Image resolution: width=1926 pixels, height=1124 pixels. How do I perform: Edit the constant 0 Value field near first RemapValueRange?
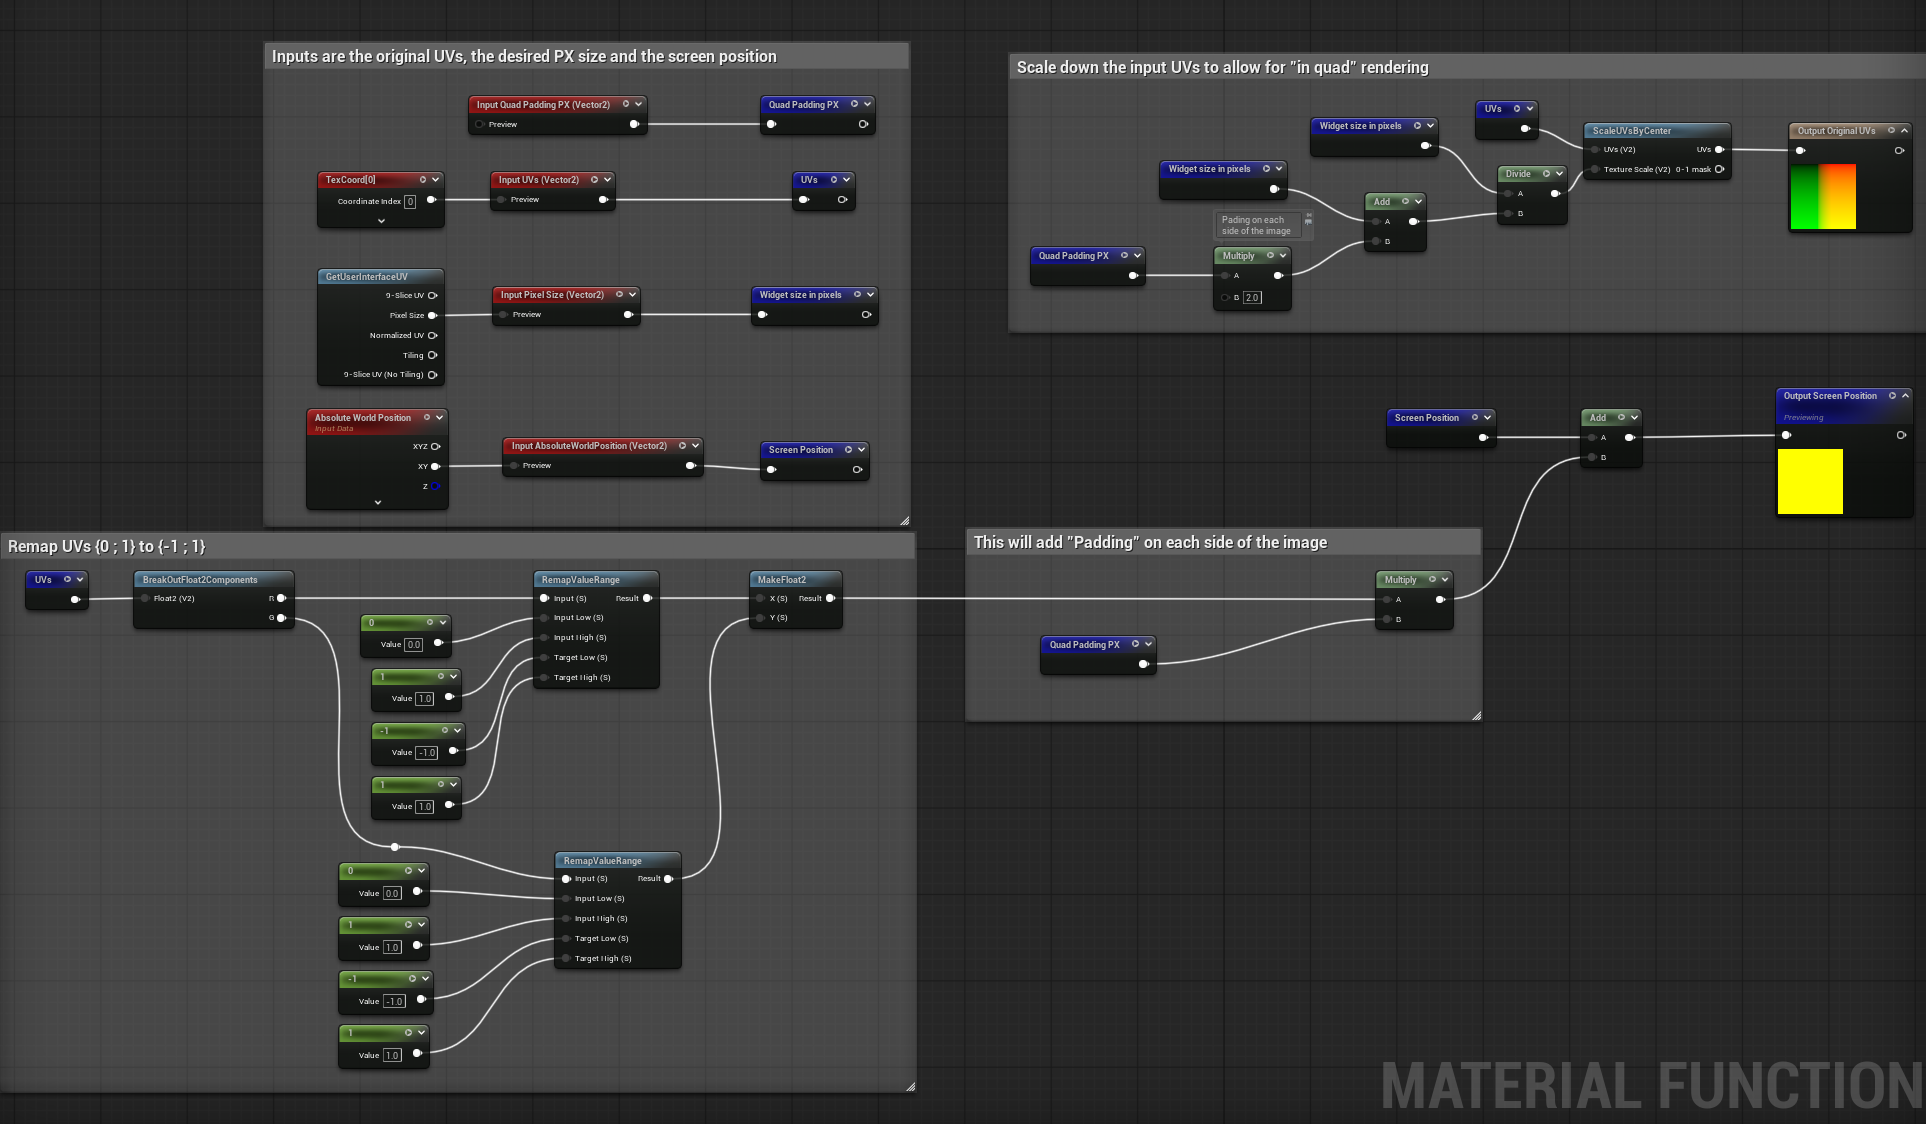(414, 645)
